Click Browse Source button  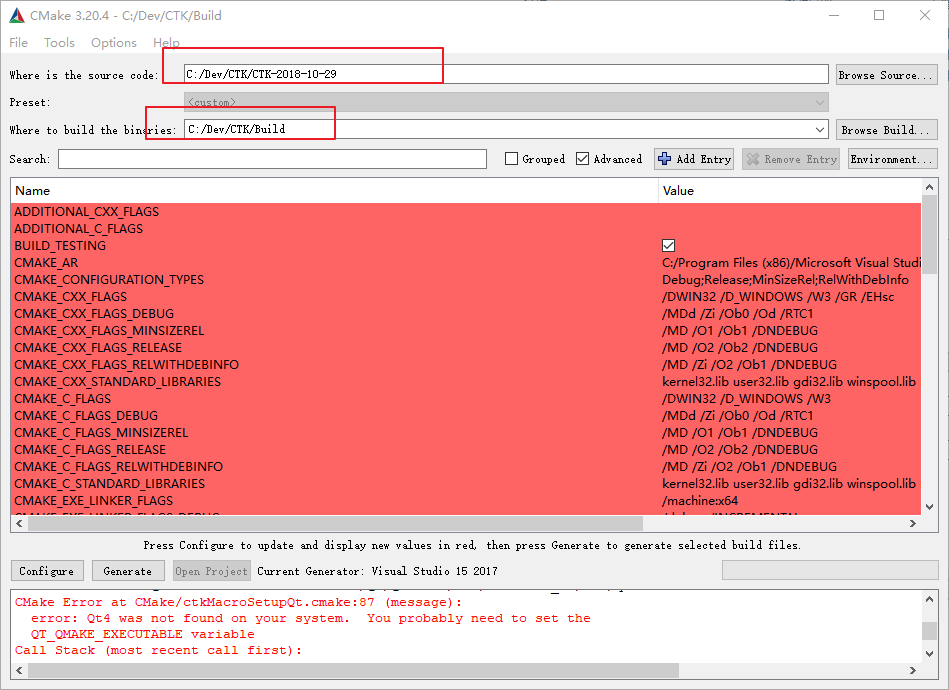pyautogui.click(x=887, y=75)
